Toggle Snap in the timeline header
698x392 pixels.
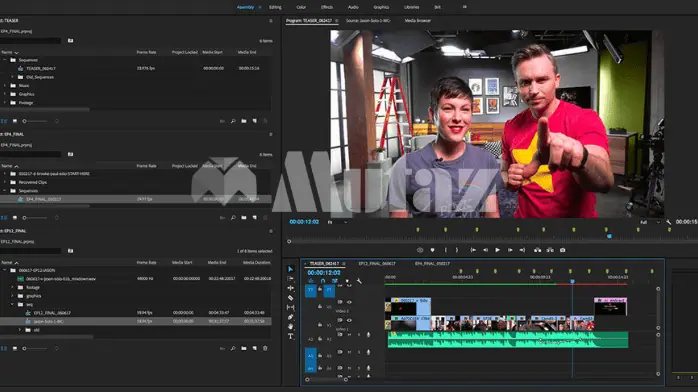click(x=323, y=281)
